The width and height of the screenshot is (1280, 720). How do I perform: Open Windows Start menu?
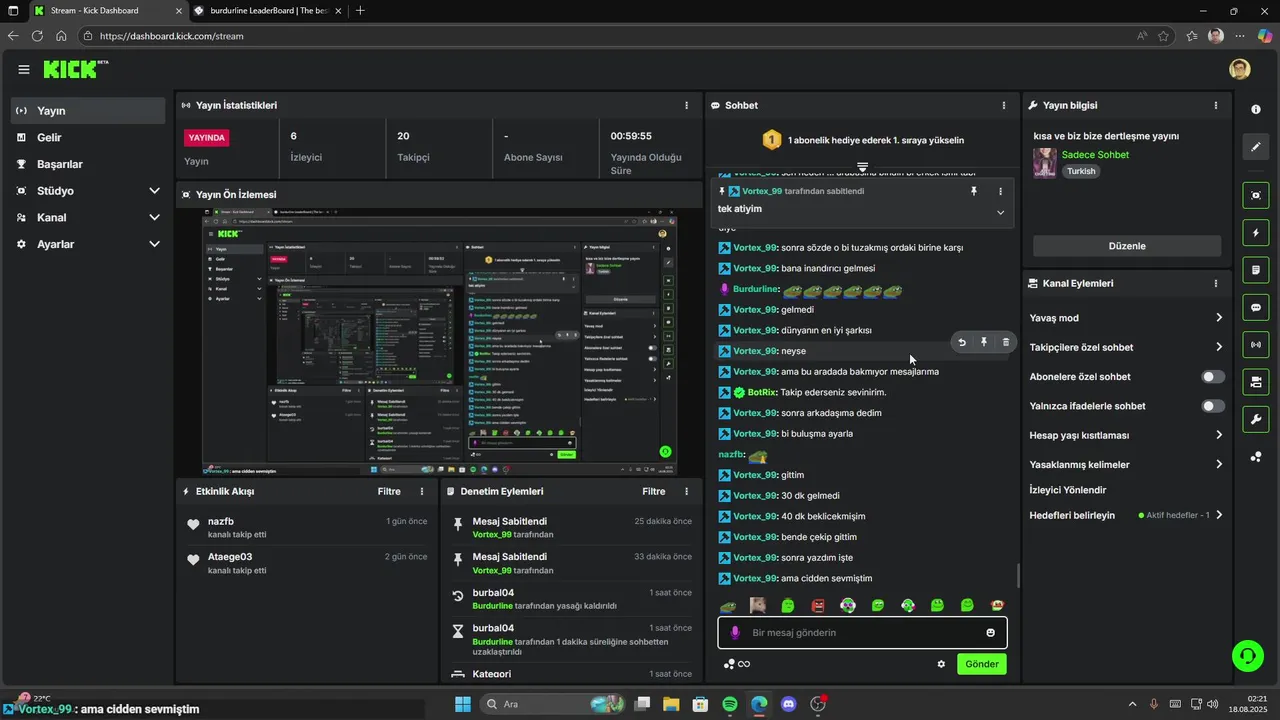[x=463, y=704]
